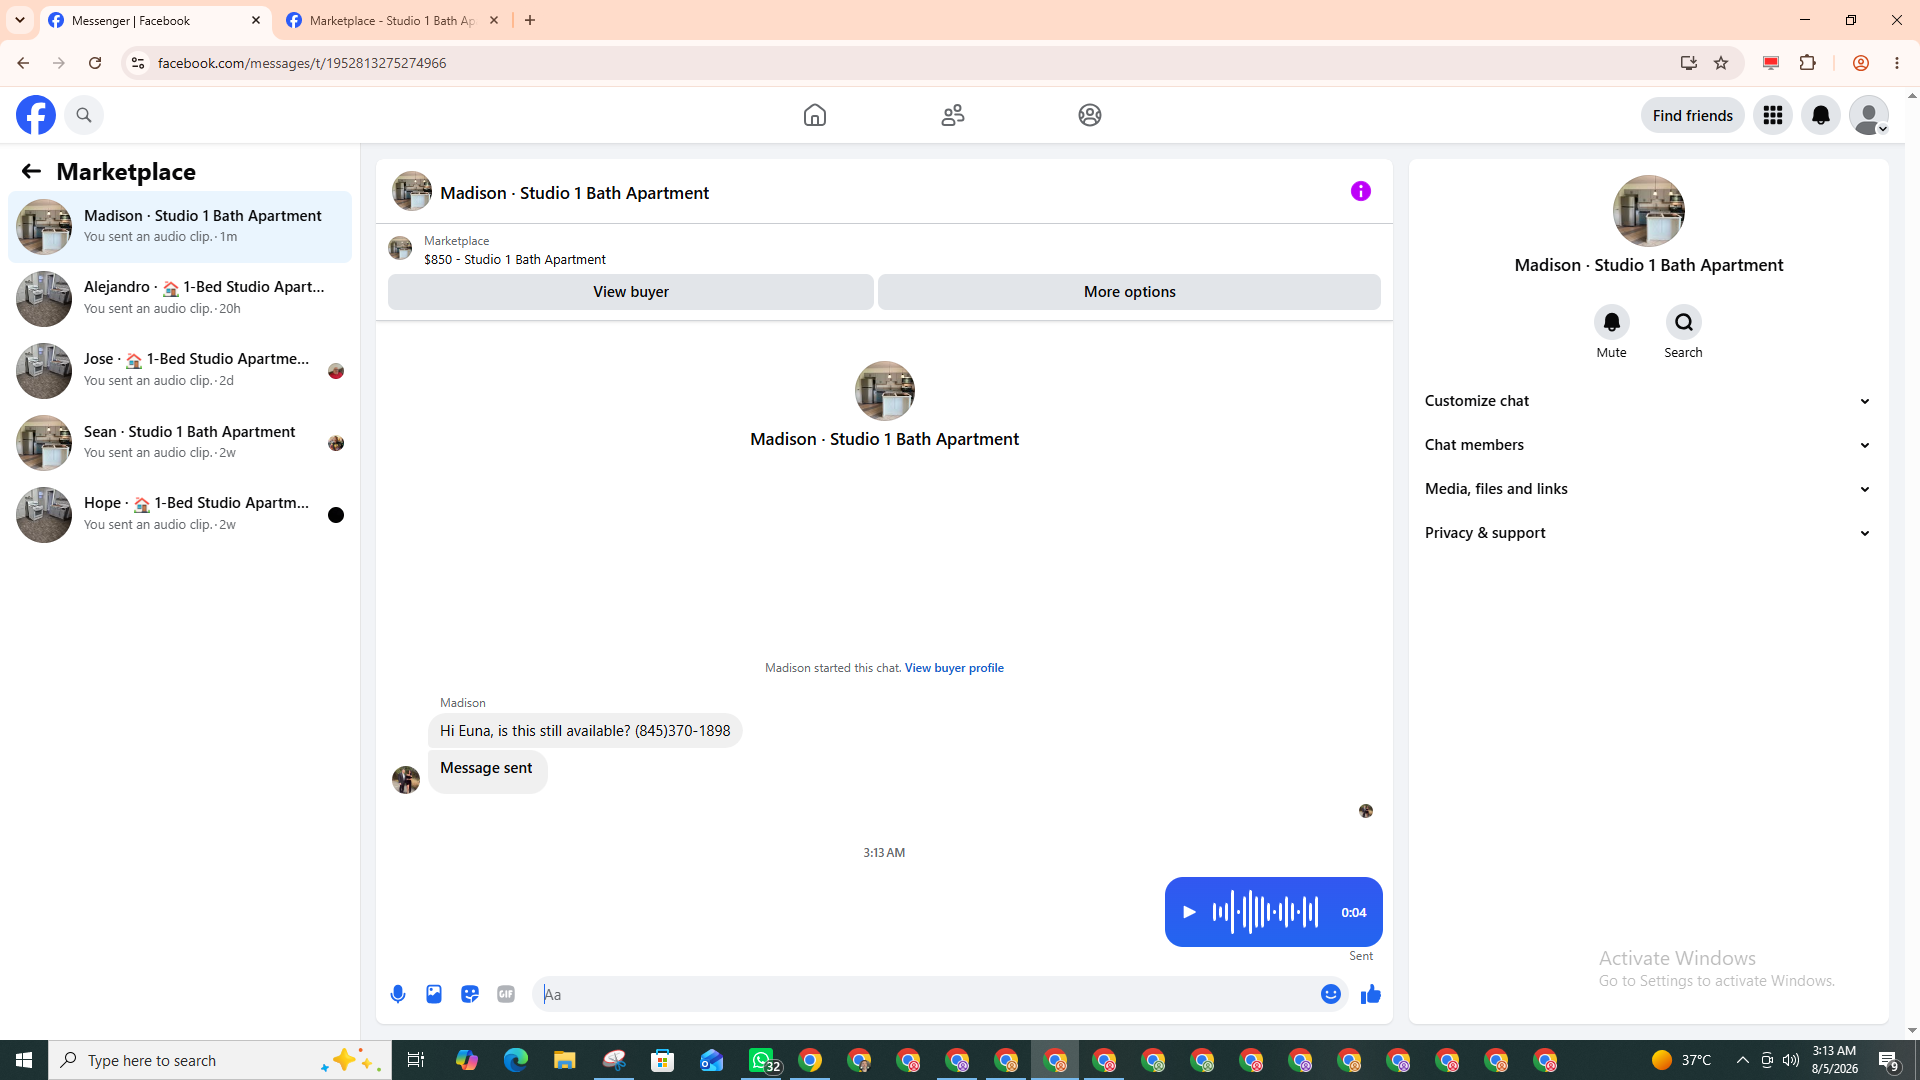Image resolution: width=1920 pixels, height=1080 pixels.
Task: Reload the current page
Action: click(95, 63)
